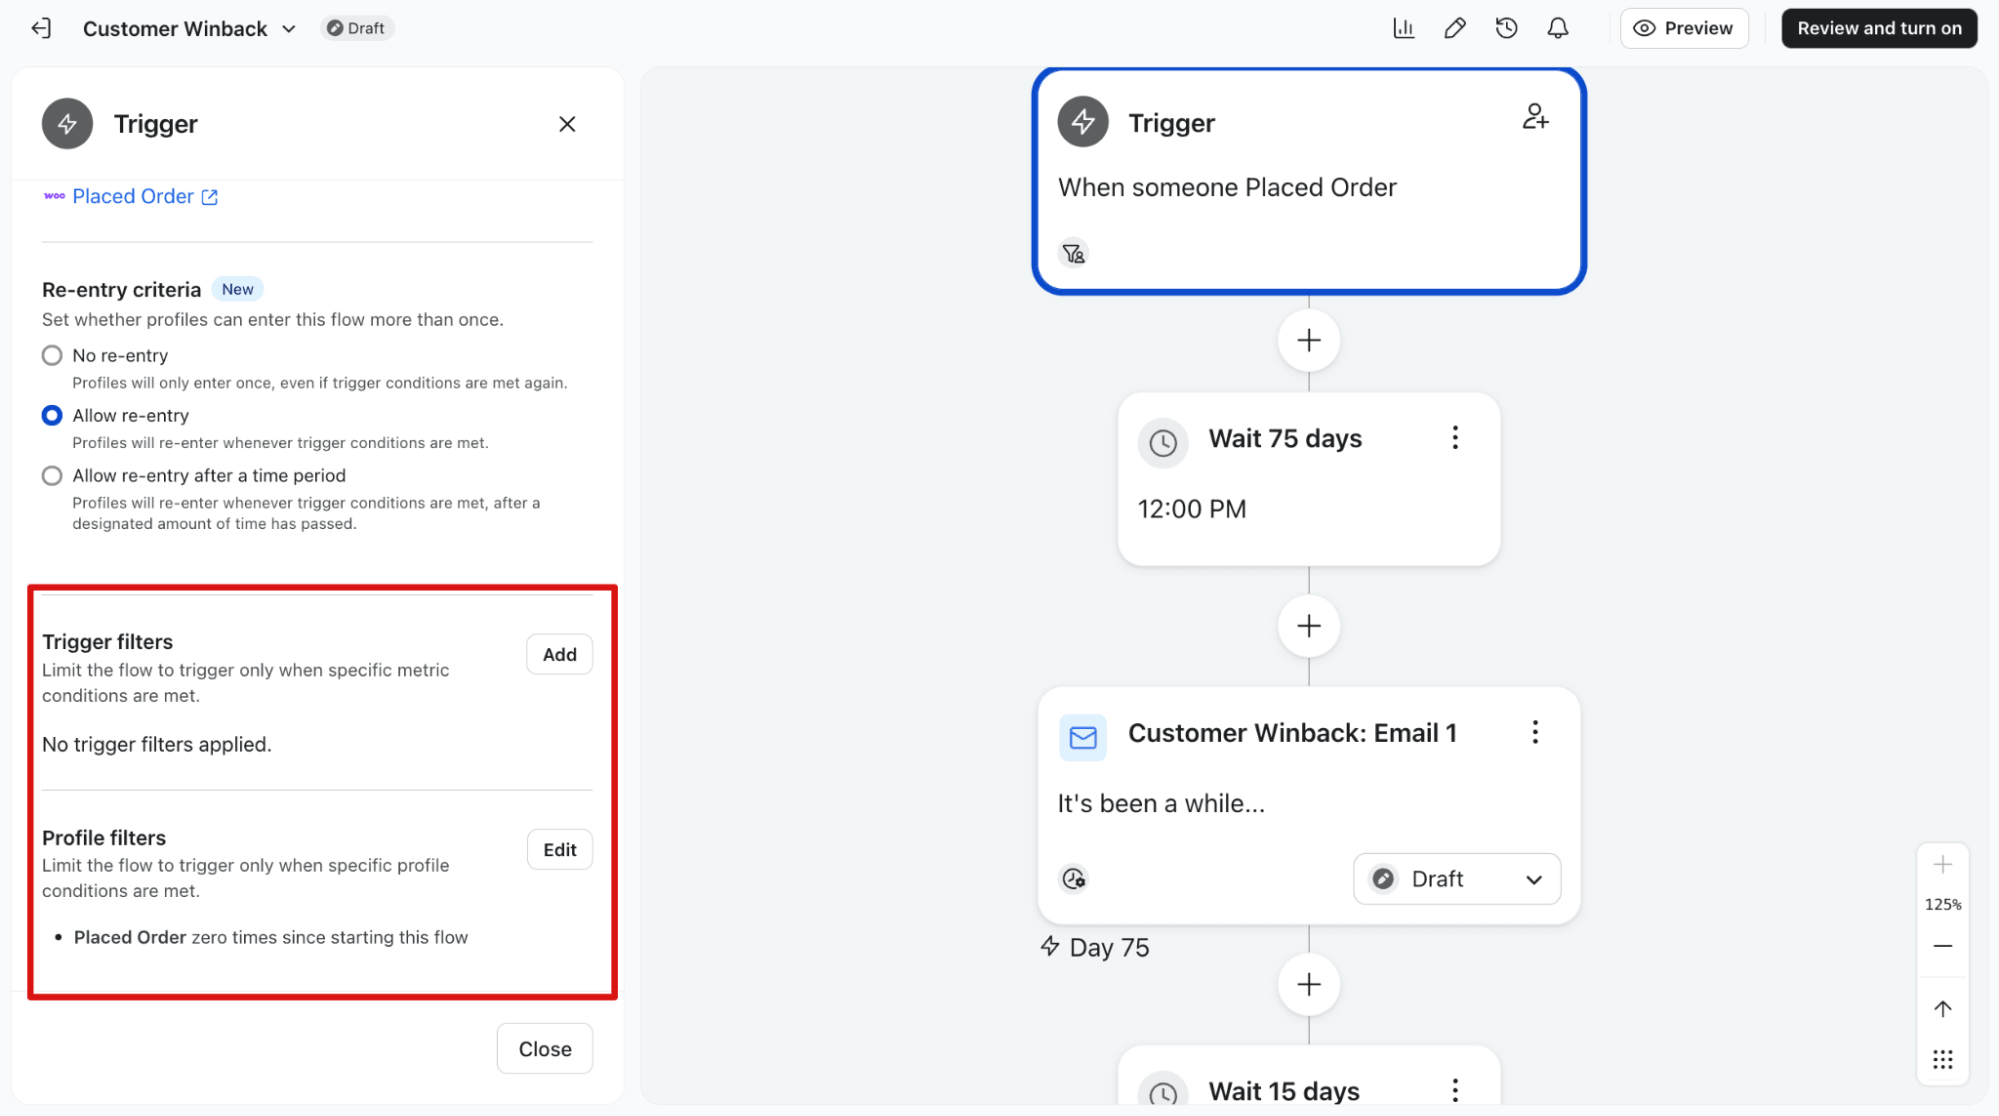
Task: Close the Trigger side panel with X
Action: click(567, 124)
